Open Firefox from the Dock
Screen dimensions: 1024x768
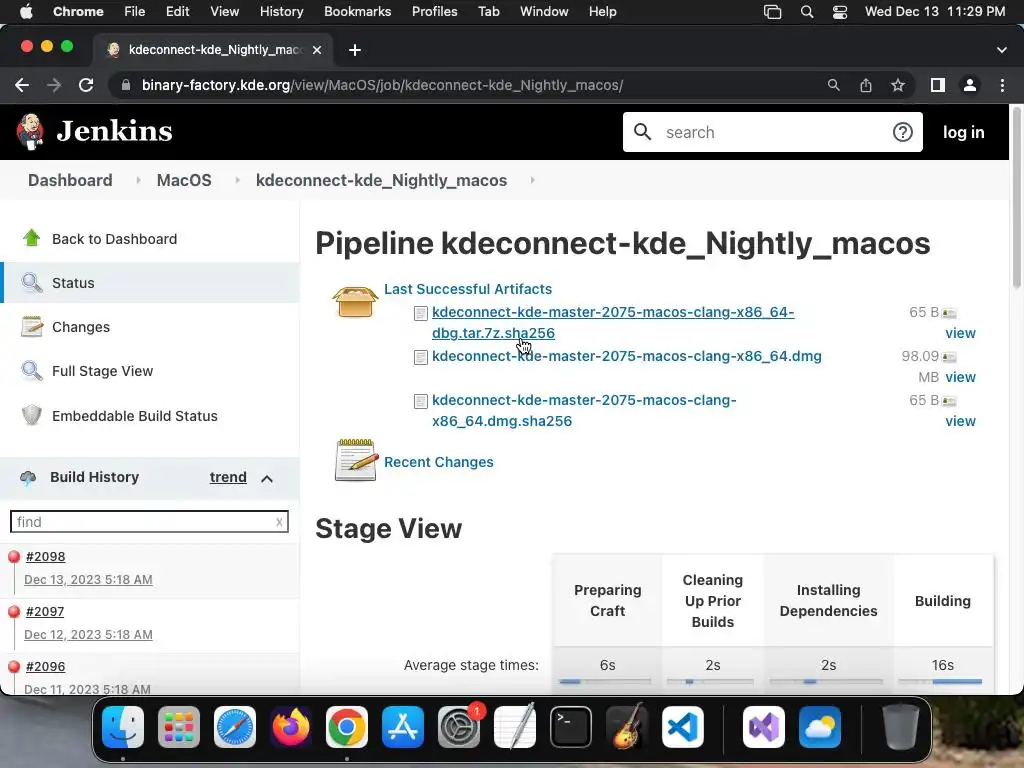(x=291, y=727)
